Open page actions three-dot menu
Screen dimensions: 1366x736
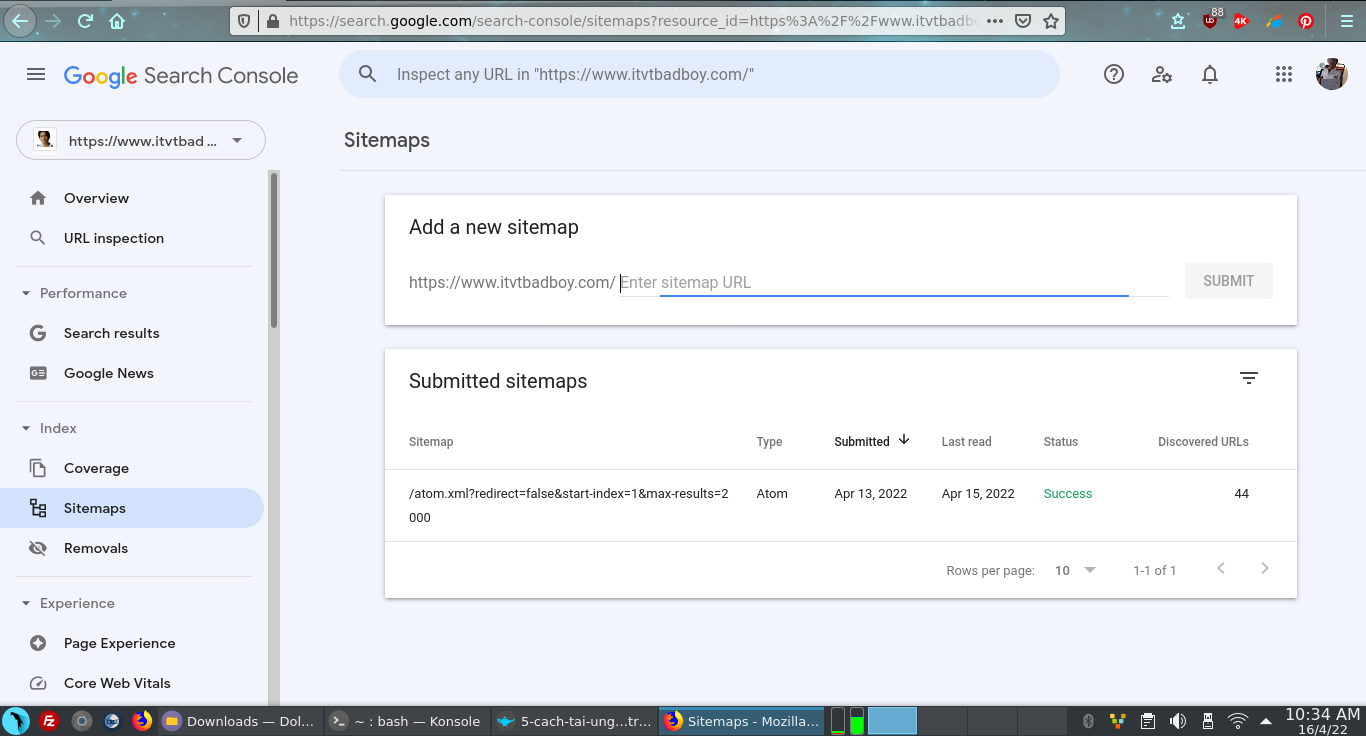point(995,20)
